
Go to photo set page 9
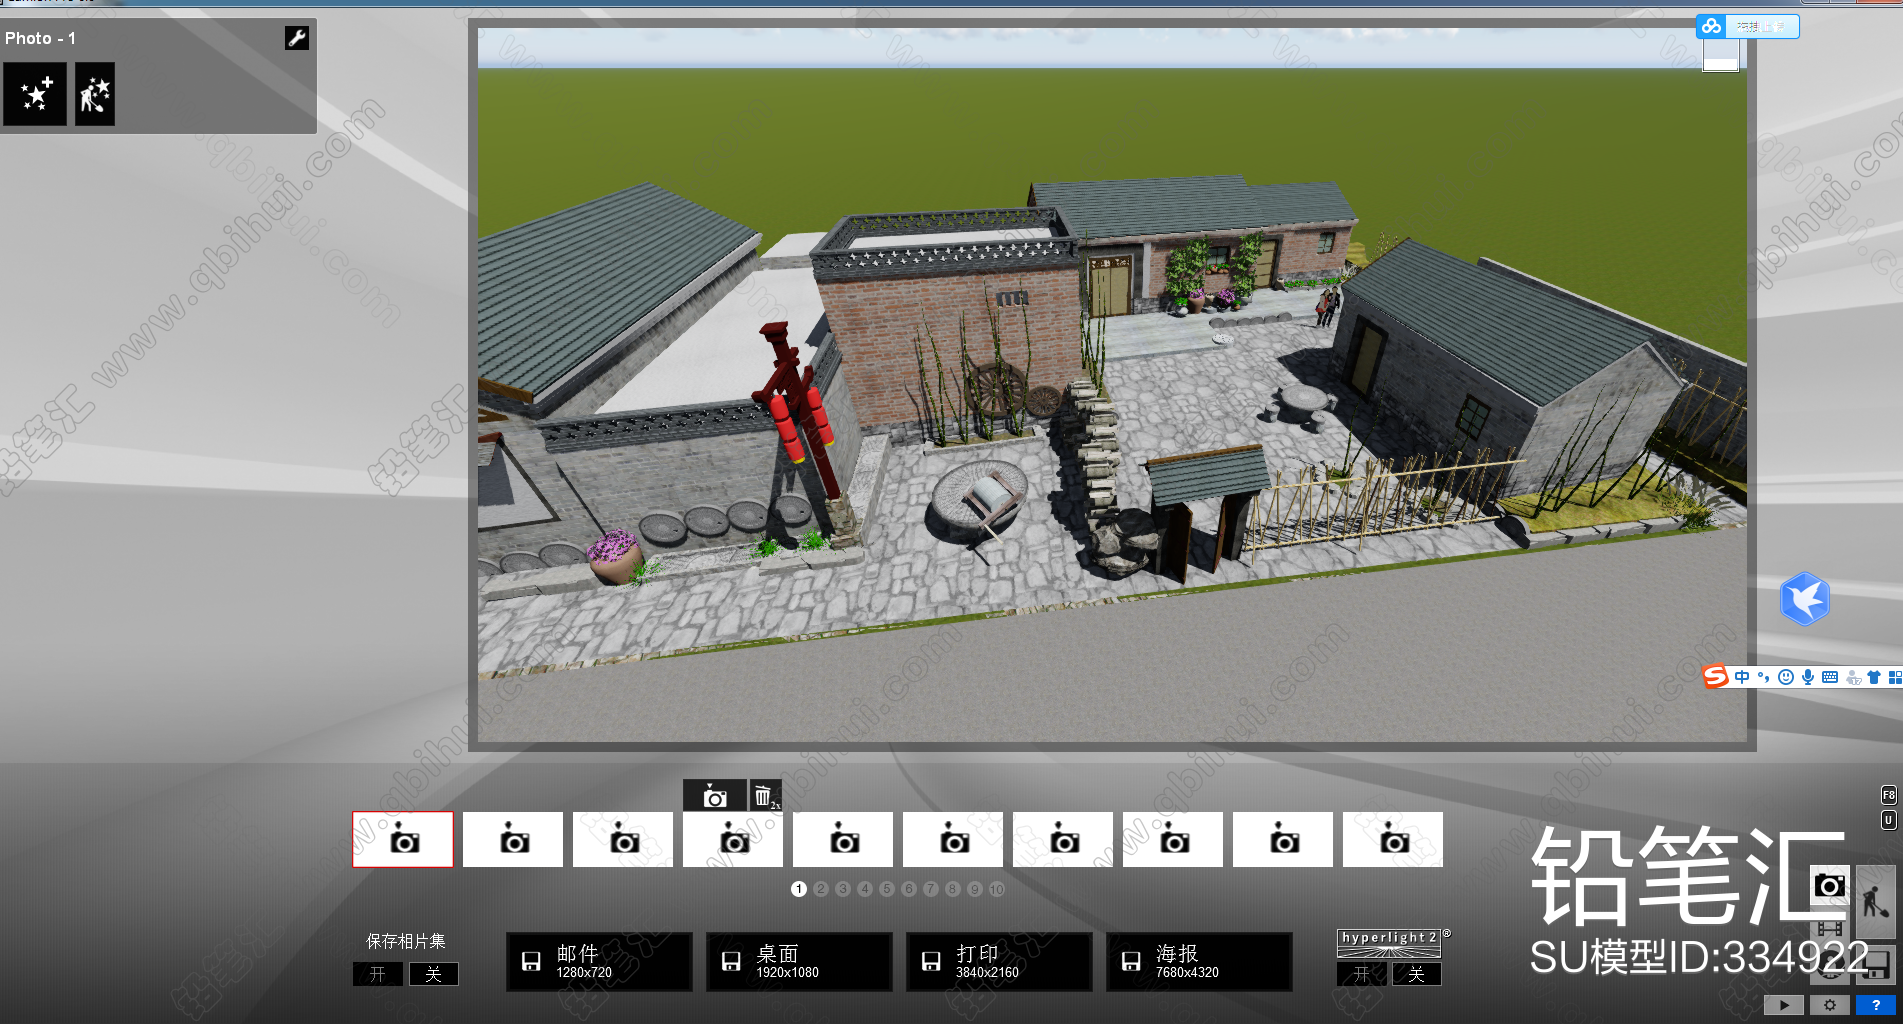[x=975, y=889]
